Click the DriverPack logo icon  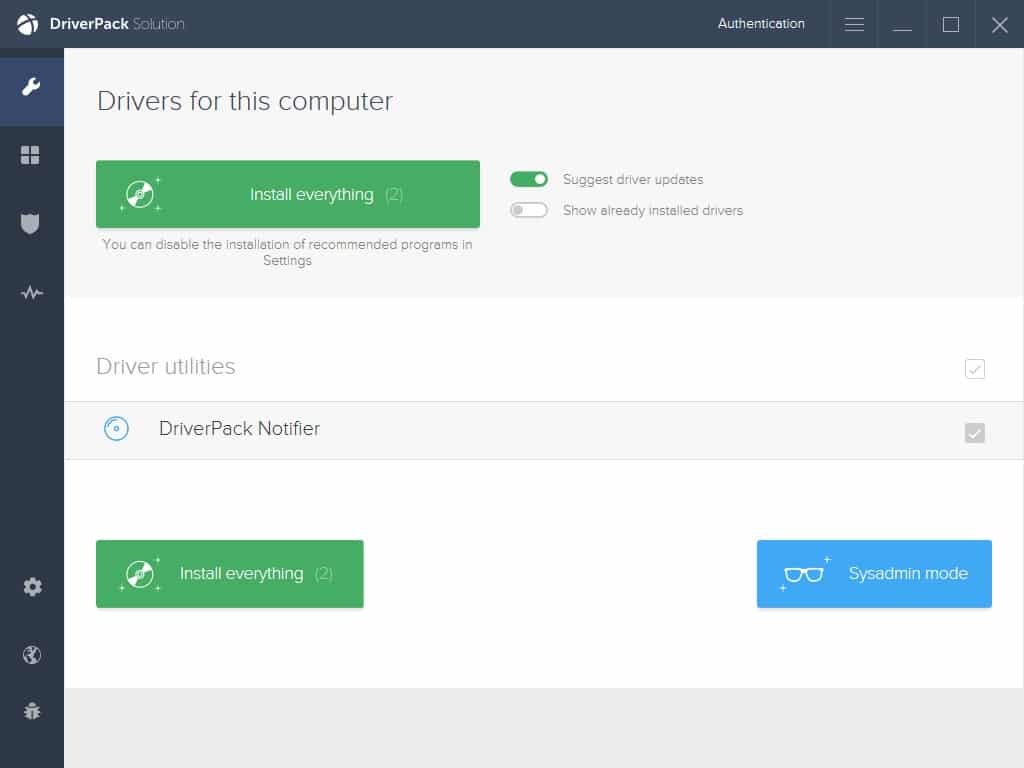(x=27, y=24)
